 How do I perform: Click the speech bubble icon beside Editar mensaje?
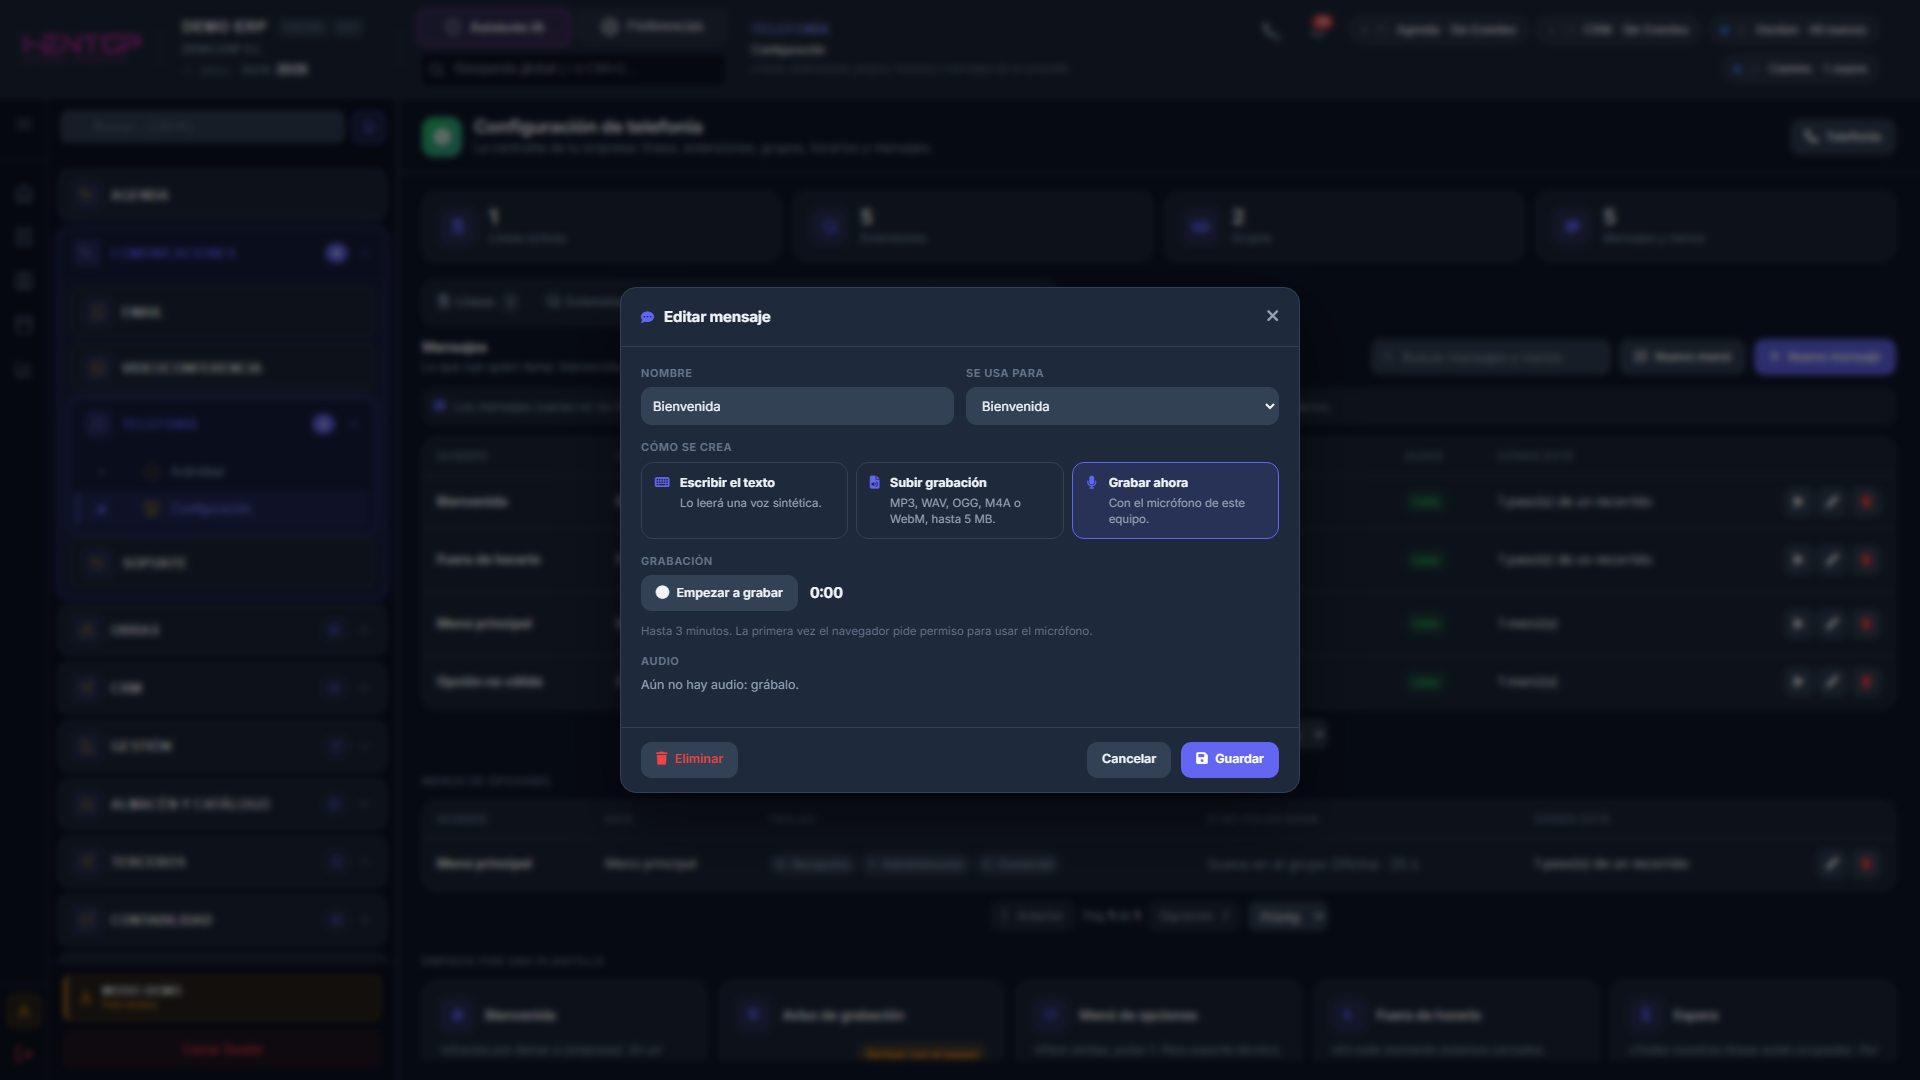647,317
